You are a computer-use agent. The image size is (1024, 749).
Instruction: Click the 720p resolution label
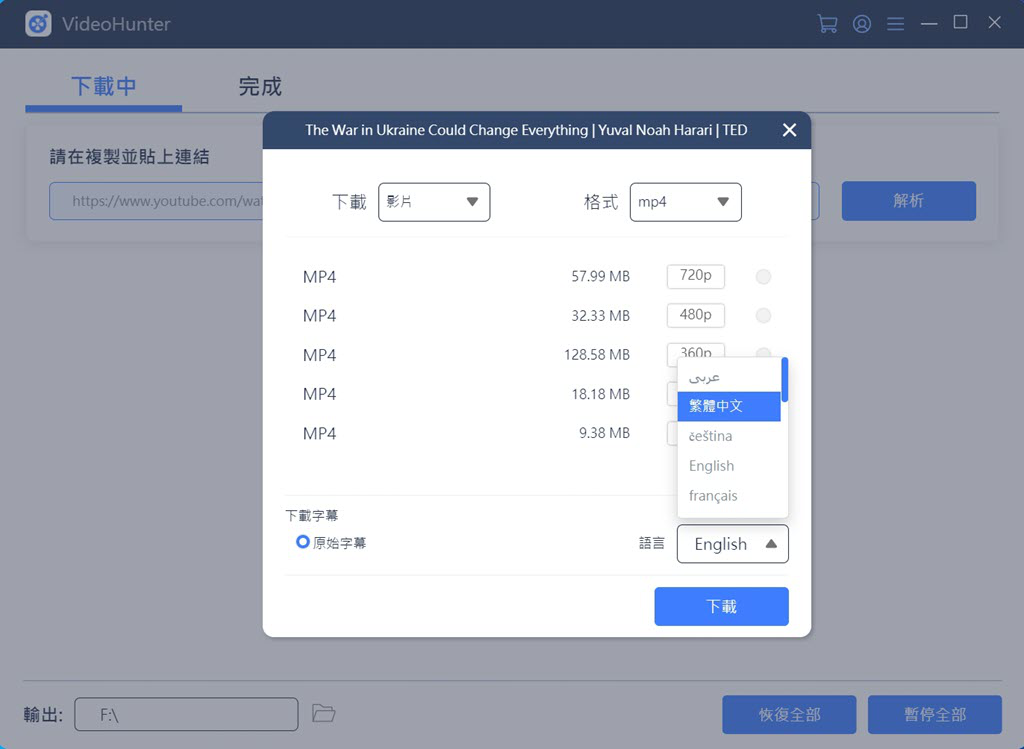point(696,276)
